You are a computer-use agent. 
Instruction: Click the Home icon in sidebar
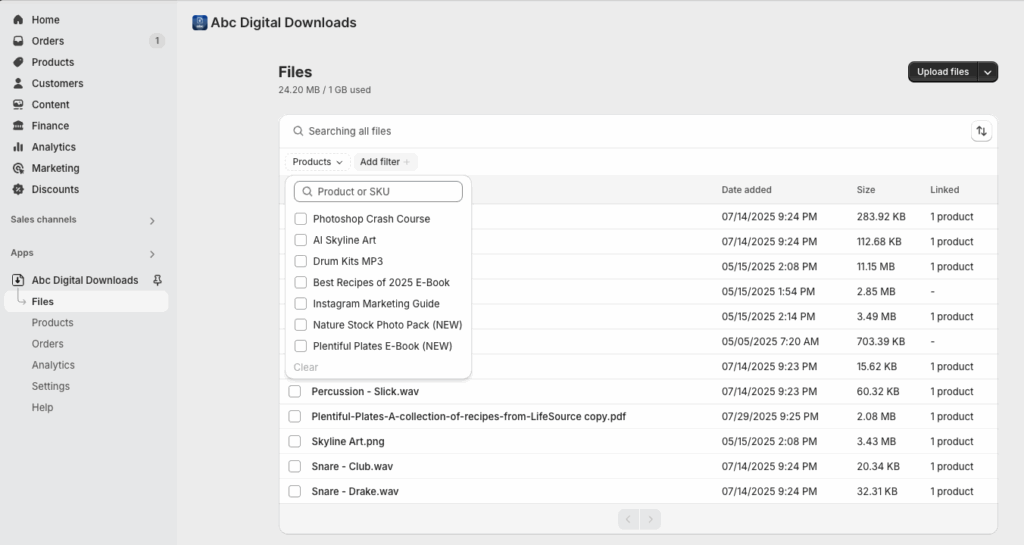18,20
